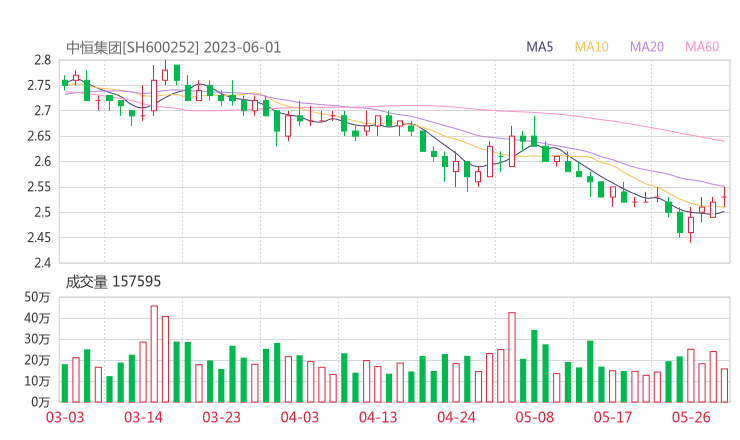This screenshot has height=440, width=740.
Task: Click the volume label 成交量 157595
Action: click(113, 282)
